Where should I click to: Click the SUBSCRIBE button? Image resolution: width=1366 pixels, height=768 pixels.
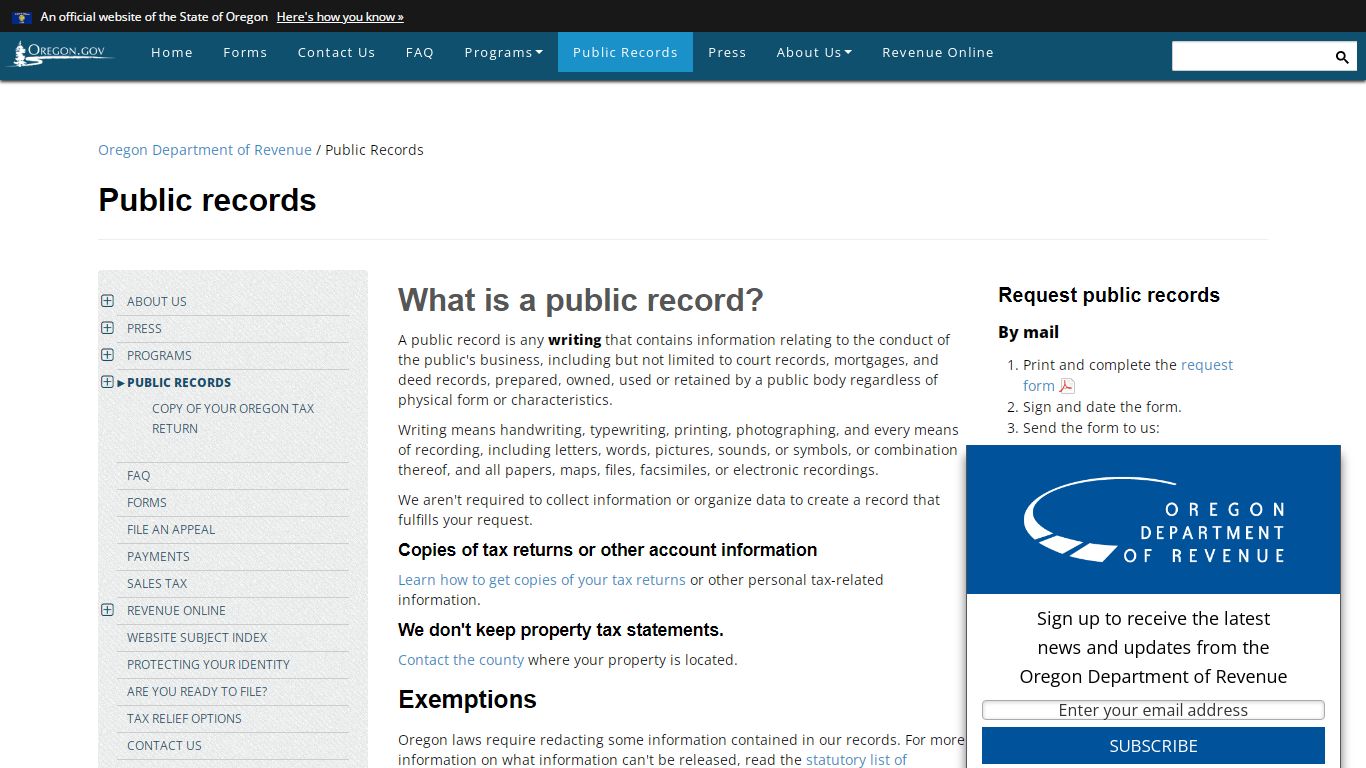point(1153,746)
